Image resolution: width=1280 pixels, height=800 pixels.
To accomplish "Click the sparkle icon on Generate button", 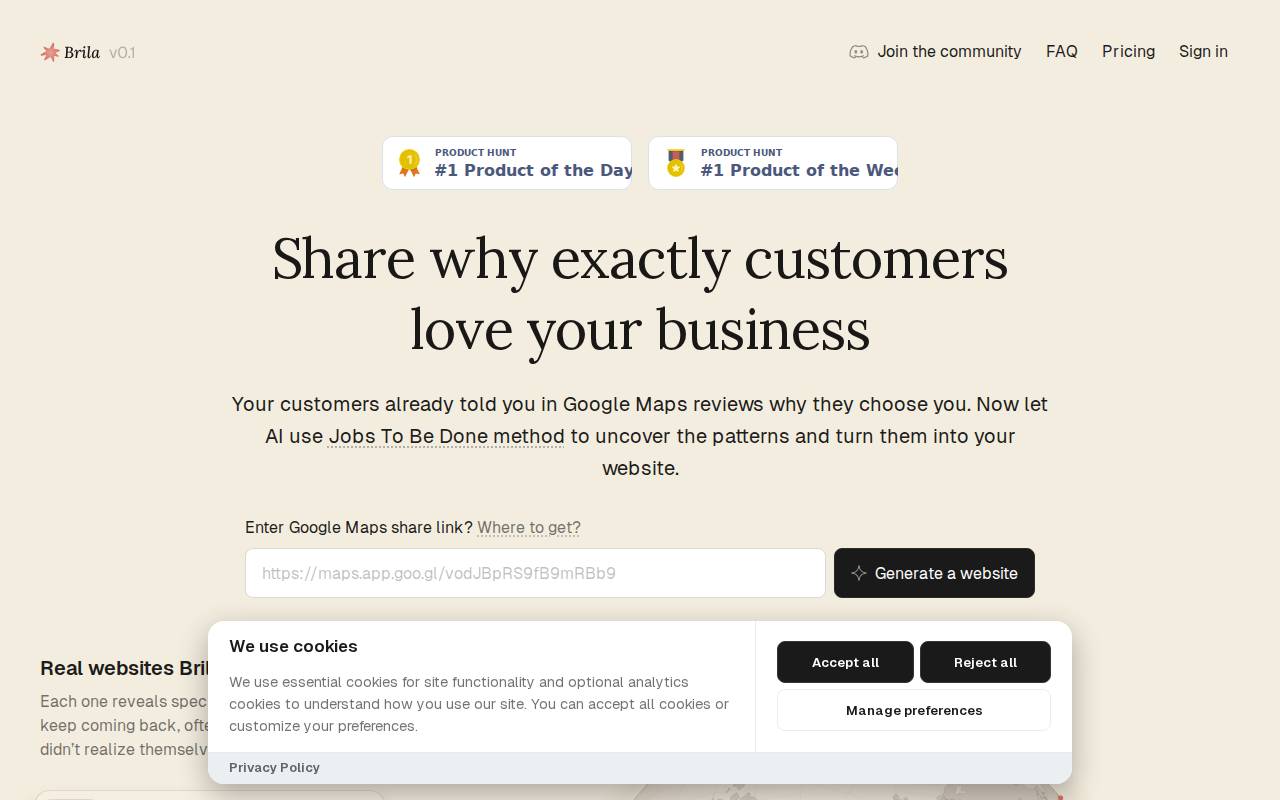I will pyautogui.click(x=859, y=573).
